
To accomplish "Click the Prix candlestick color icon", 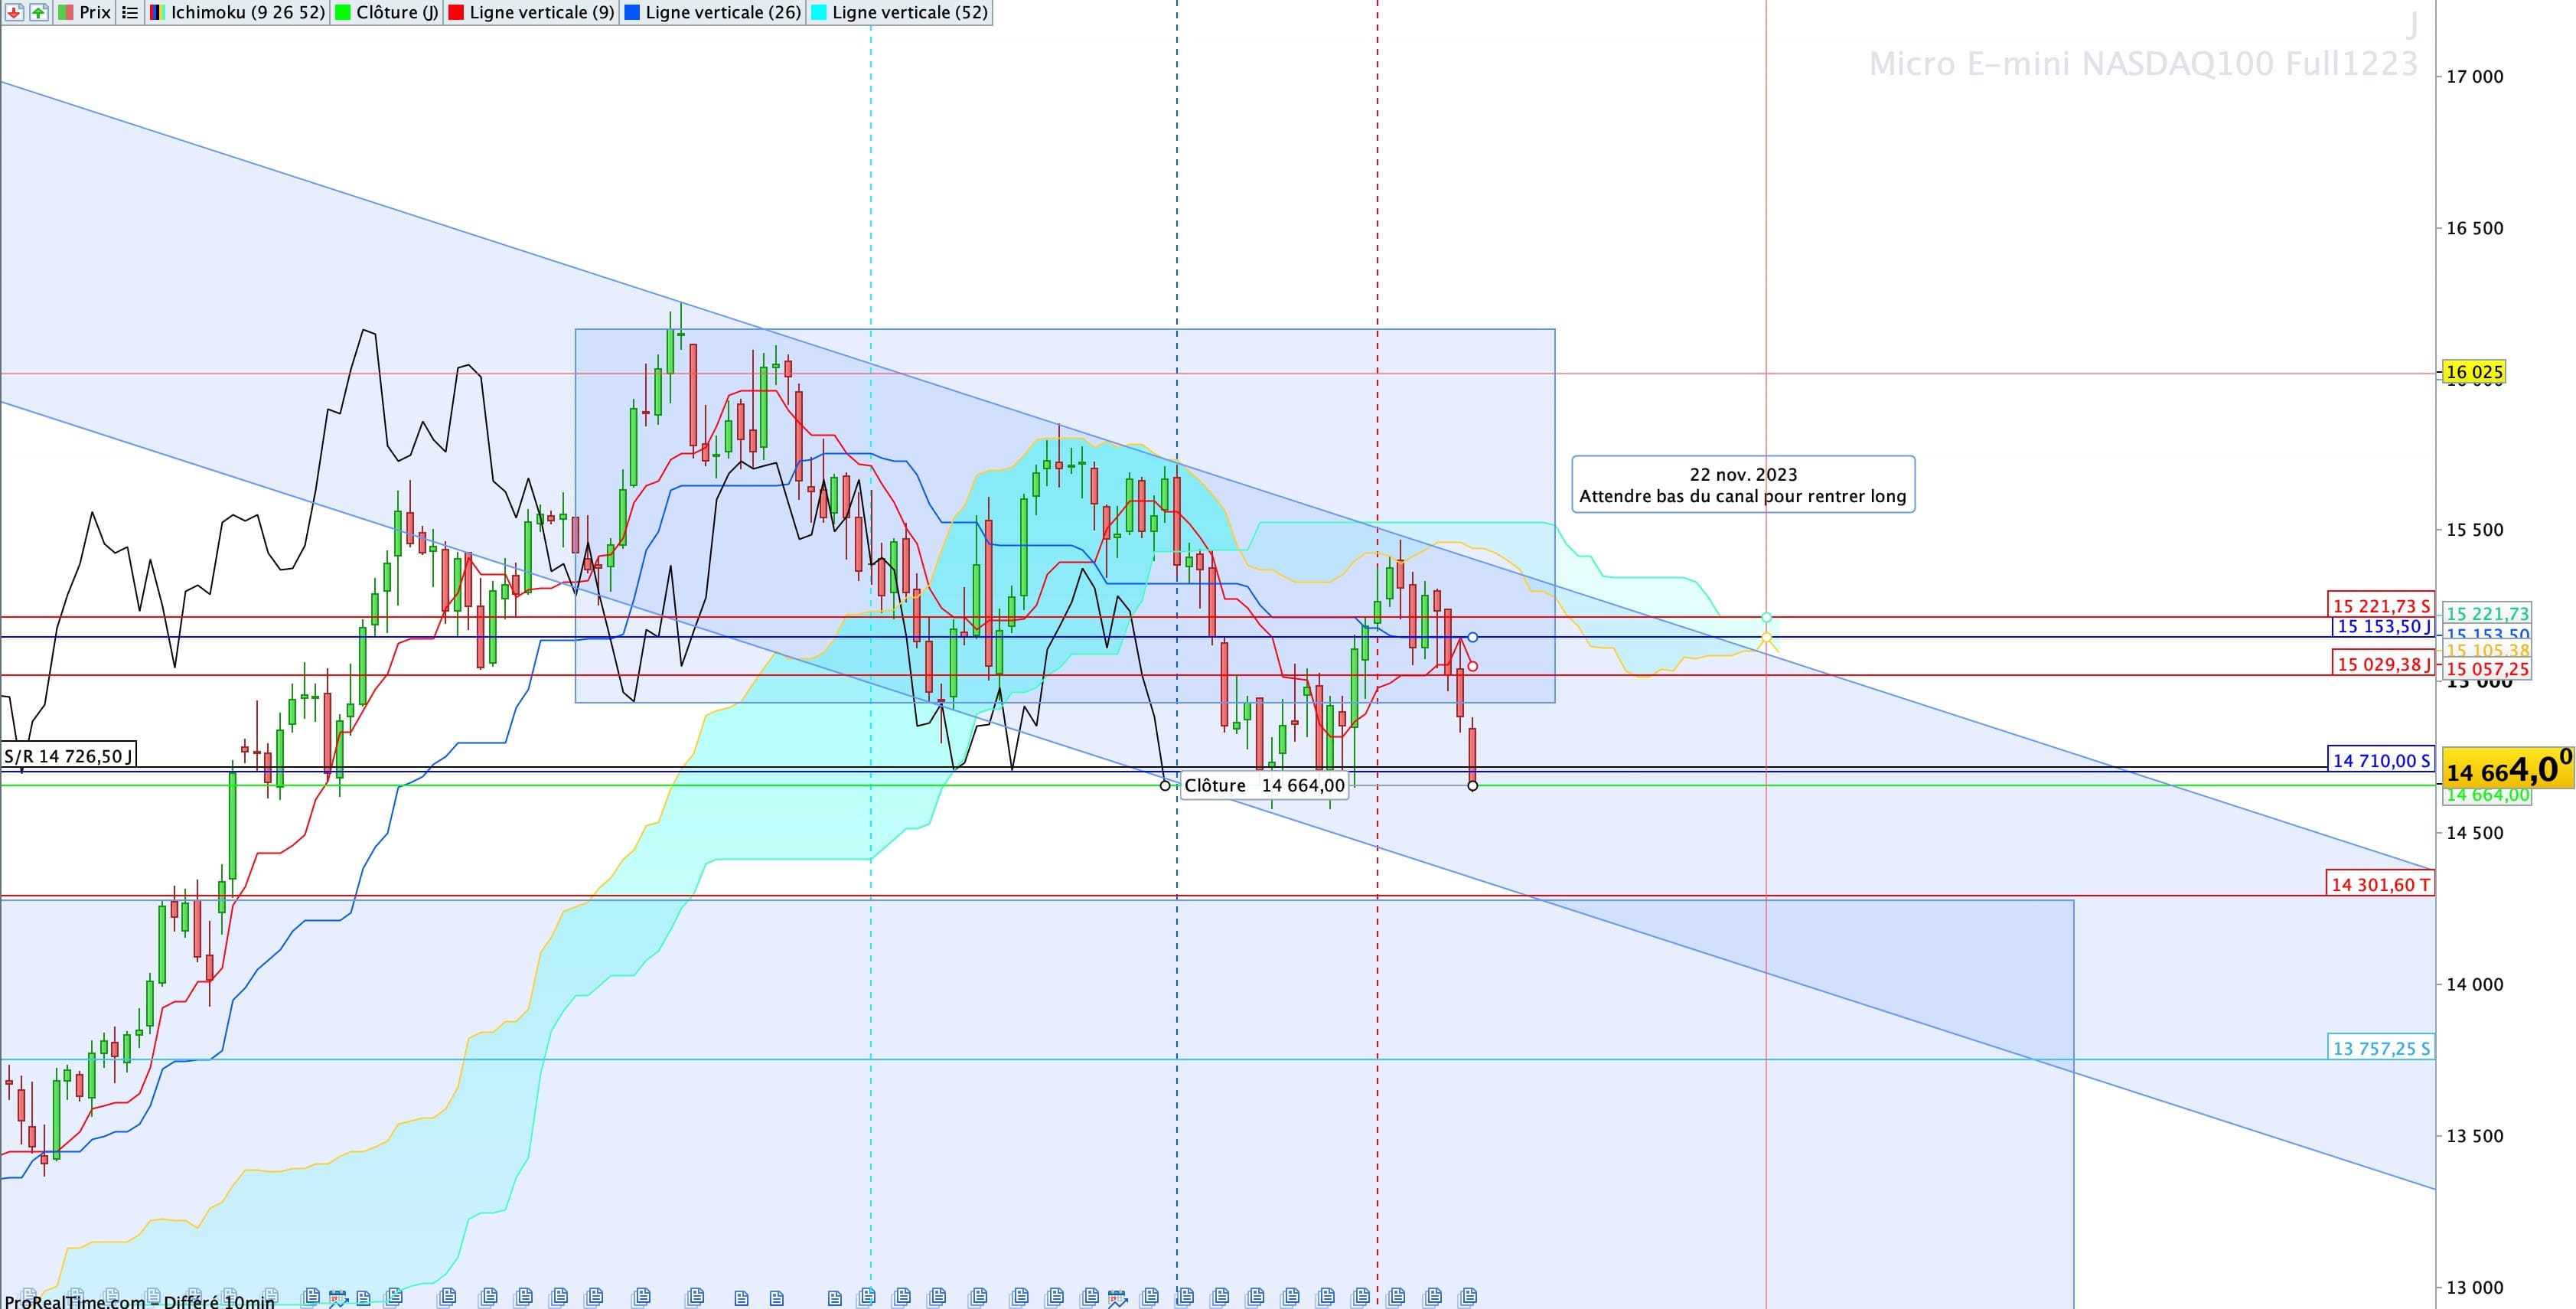I will (65, 13).
